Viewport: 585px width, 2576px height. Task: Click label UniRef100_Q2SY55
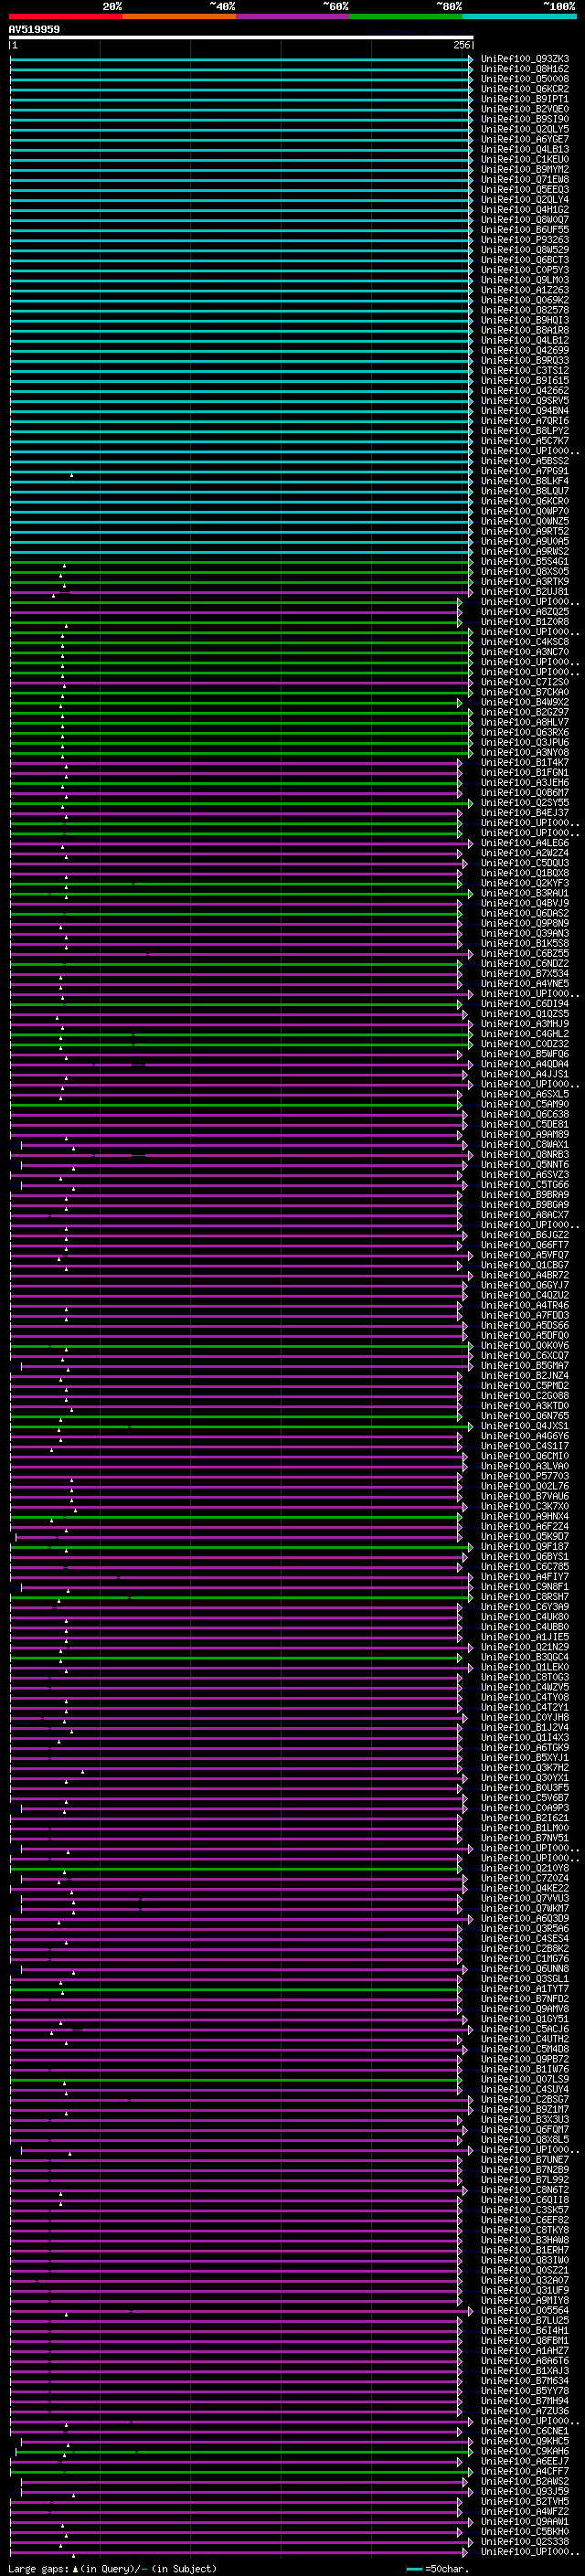coord(525,802)
